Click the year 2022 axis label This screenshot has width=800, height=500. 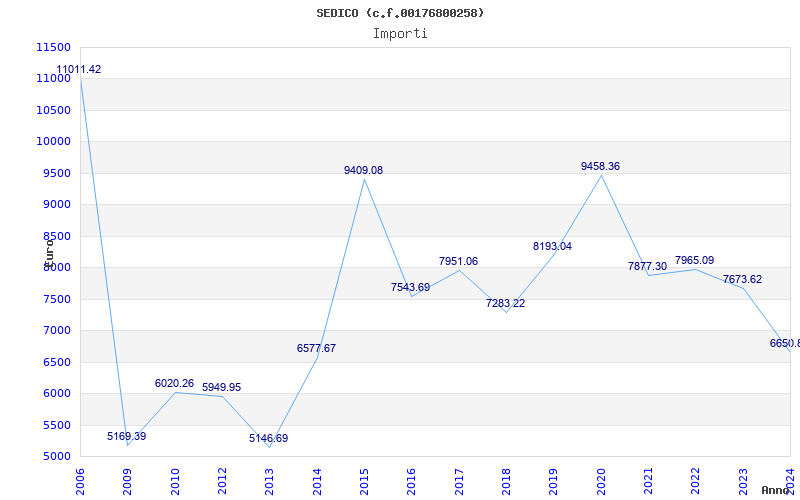[x=696, y=481]
